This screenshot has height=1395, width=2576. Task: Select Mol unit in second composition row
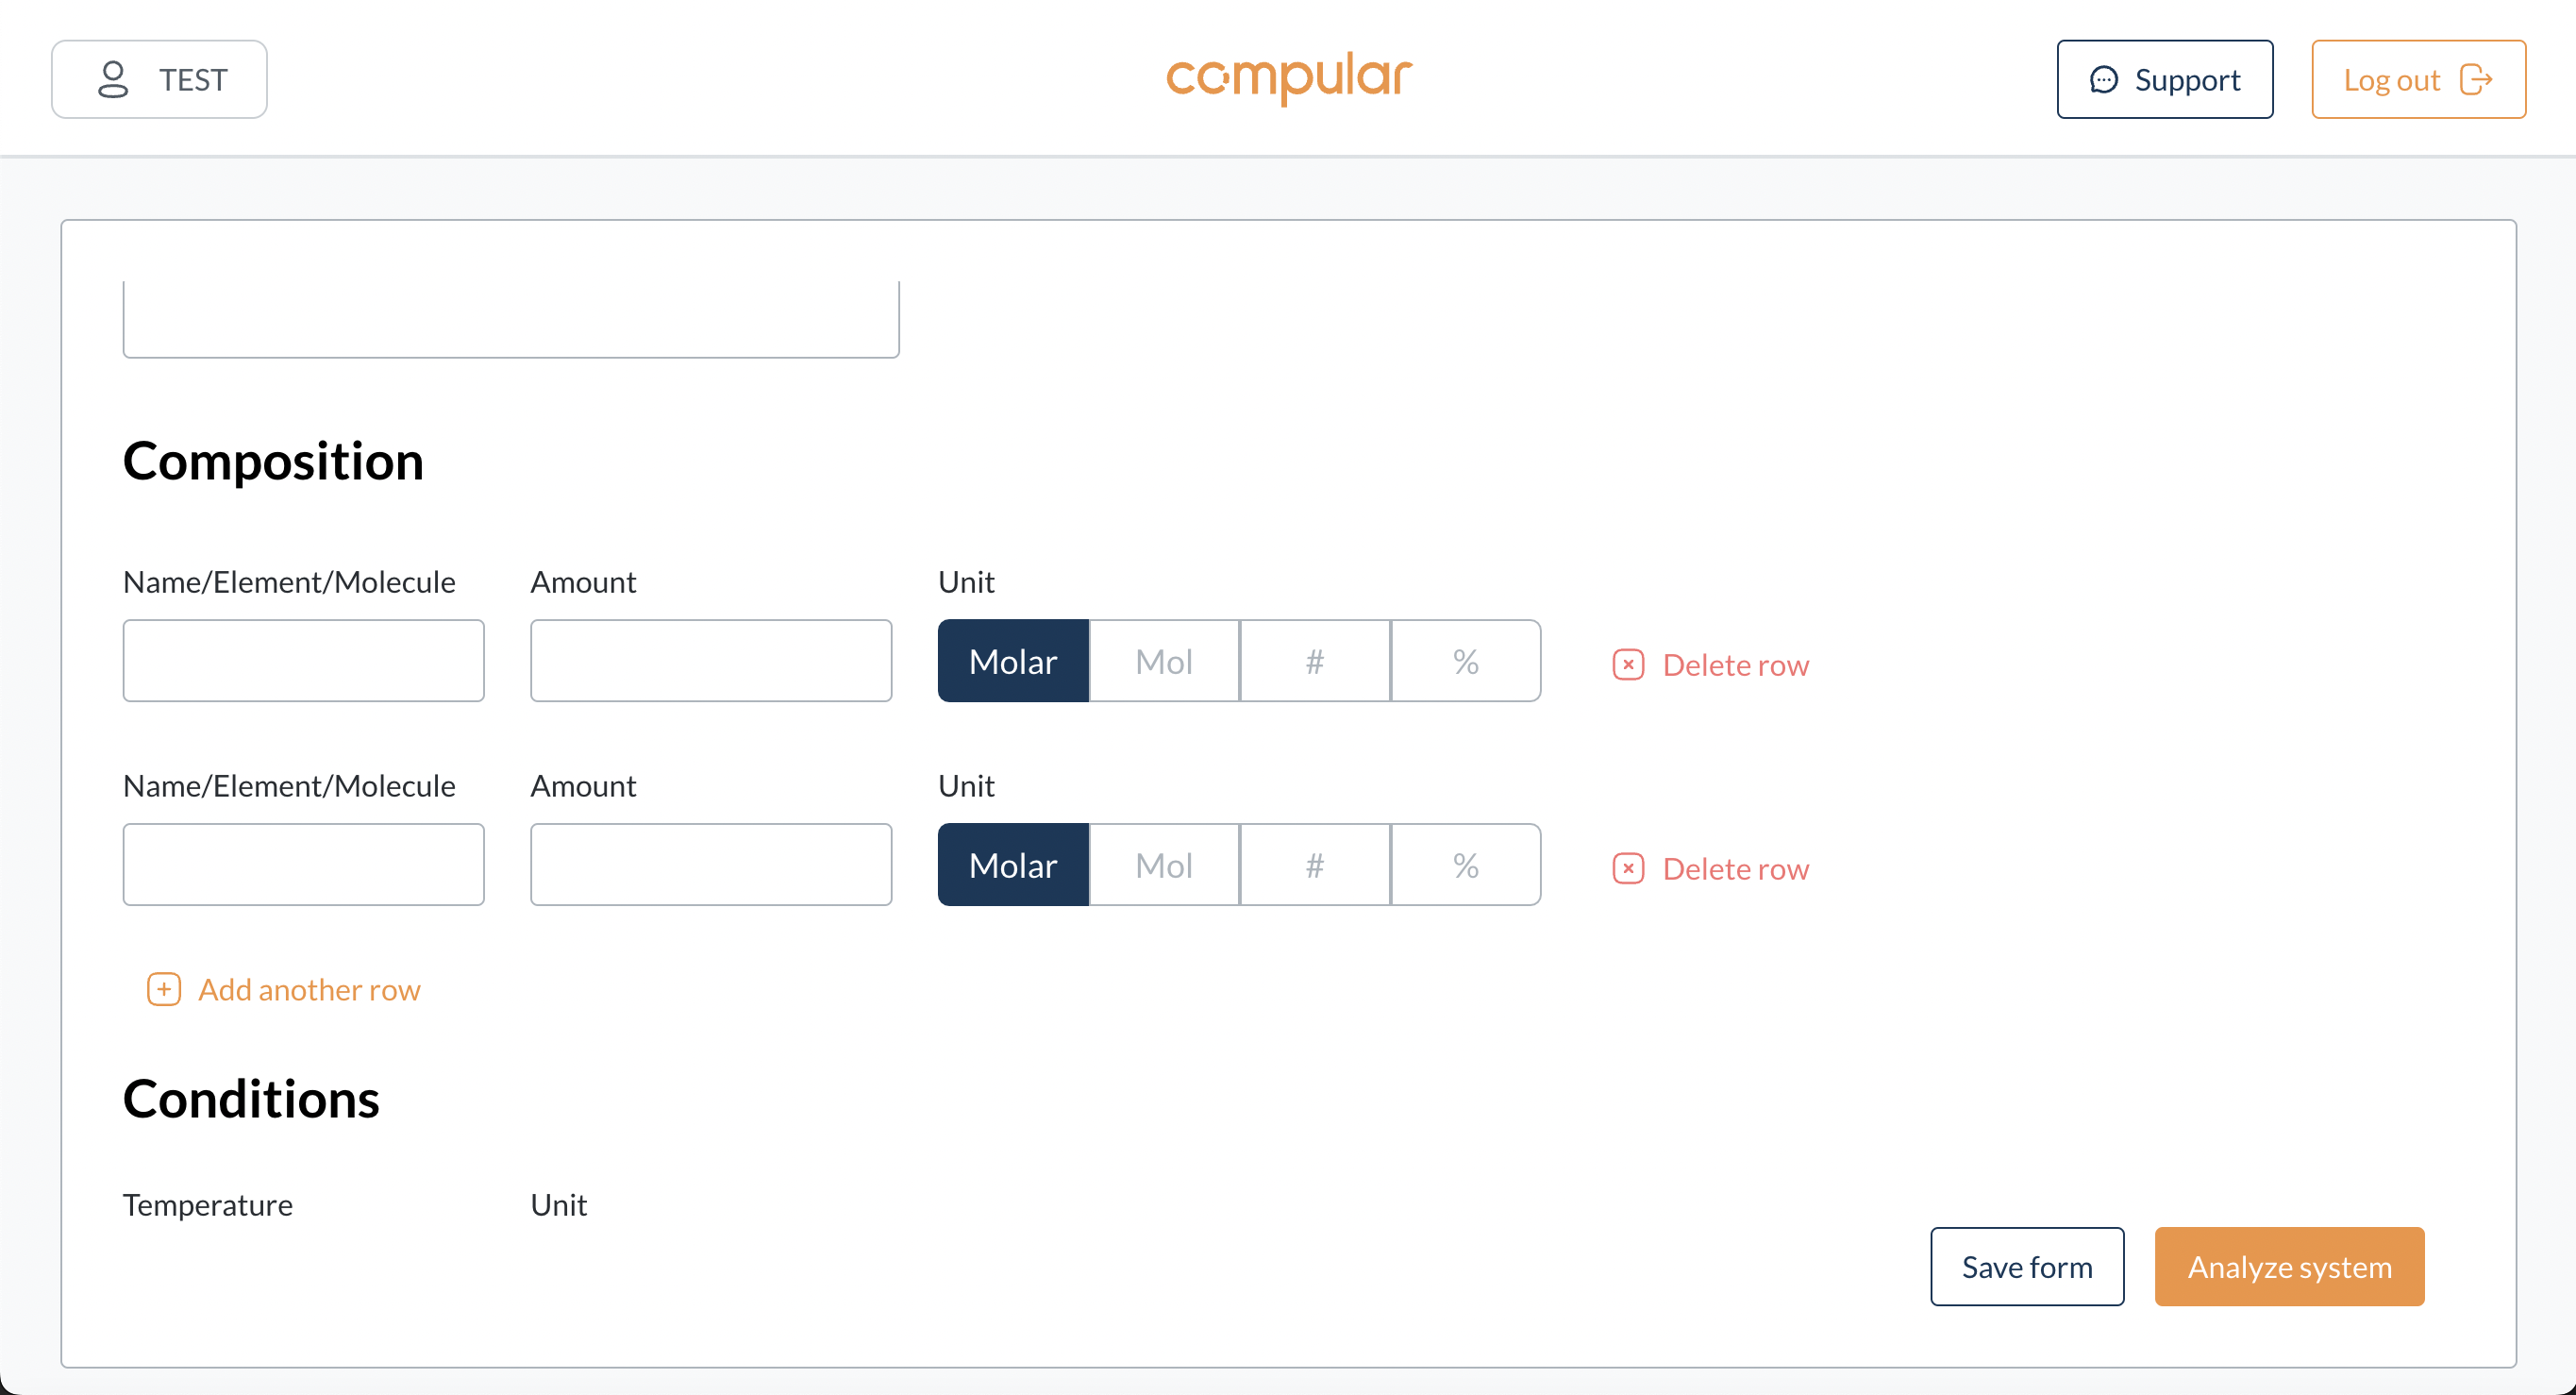pyautogui.click(x=1164, y=865)
